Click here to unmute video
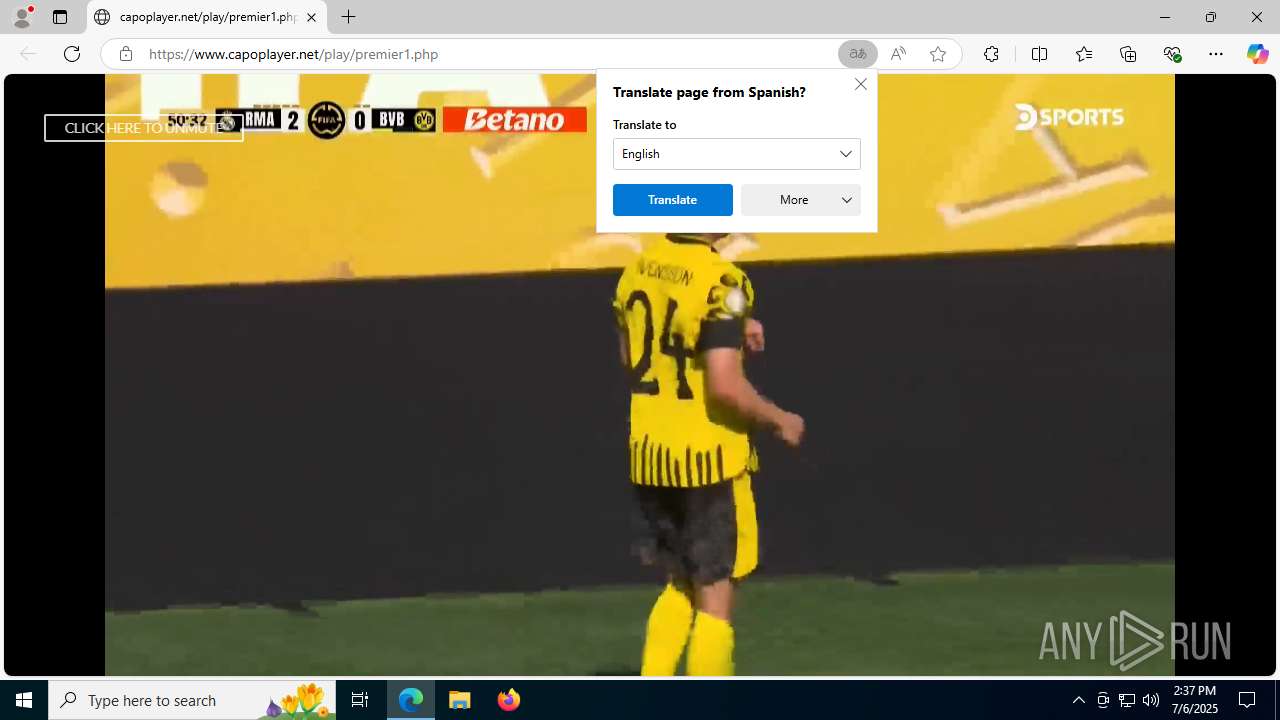The height and width of the screenshot is (720, 1280). tap(144, 128)
